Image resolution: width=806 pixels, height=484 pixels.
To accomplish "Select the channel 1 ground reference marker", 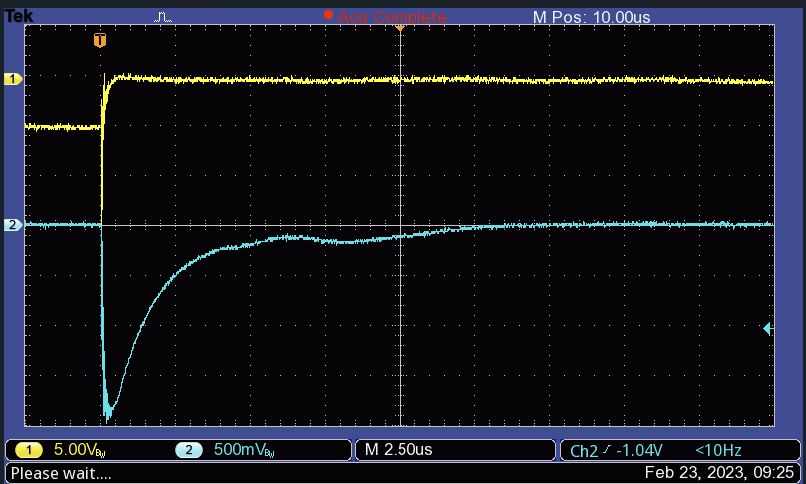I will [12, 79].
